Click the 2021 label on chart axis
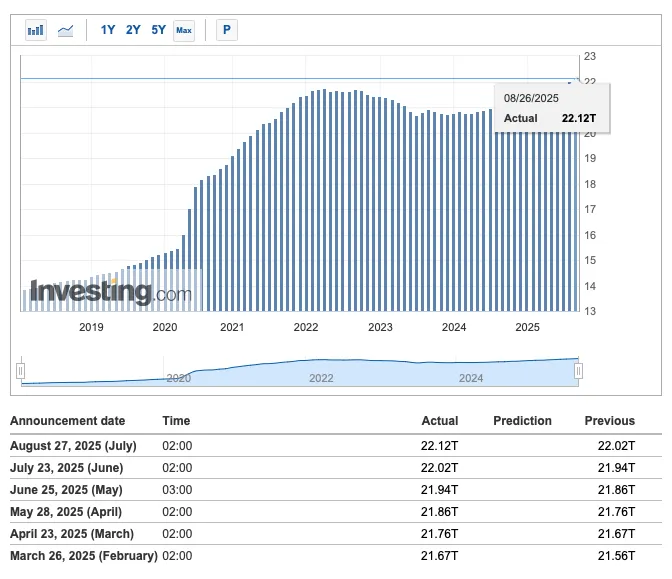The width and height of the screenshot is (672, 579). pyautogui.click(x=232, y=327)
